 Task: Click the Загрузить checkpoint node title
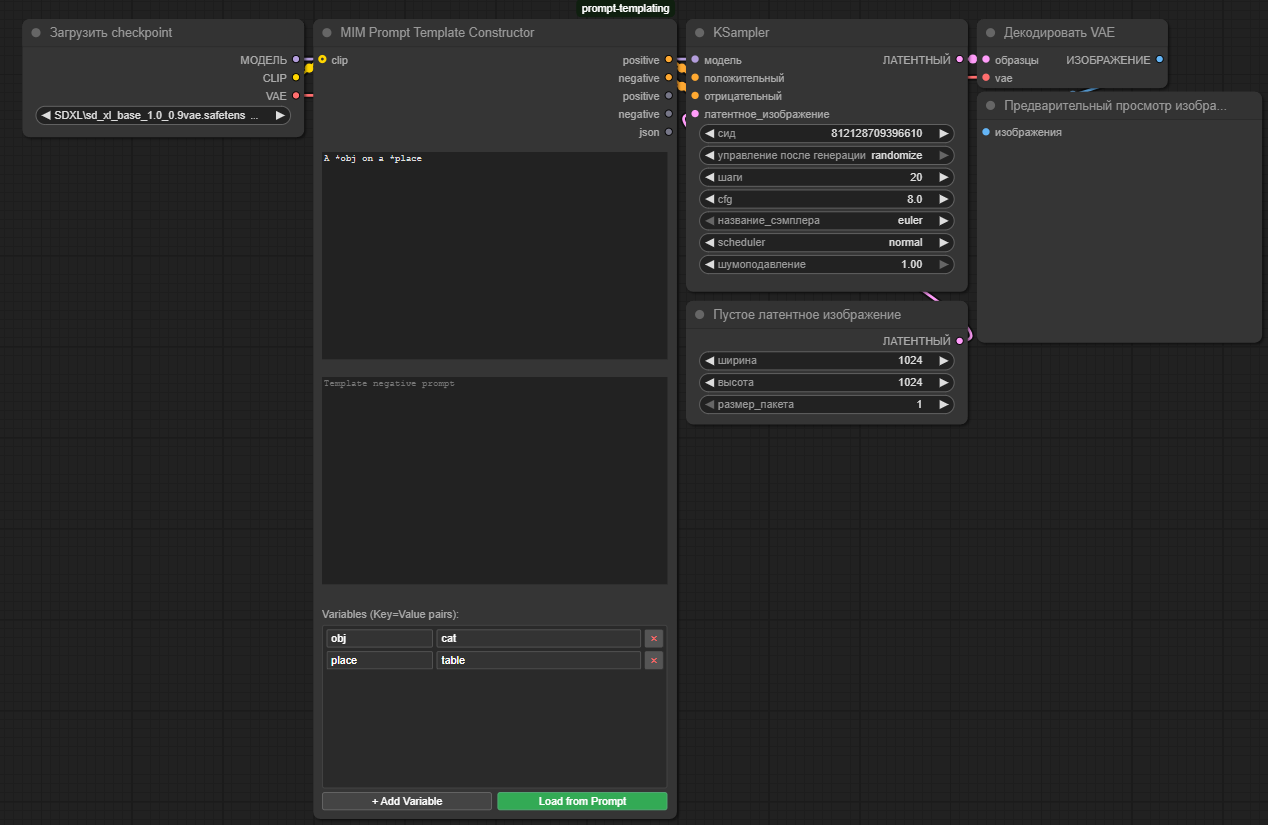tap(111, 33)
